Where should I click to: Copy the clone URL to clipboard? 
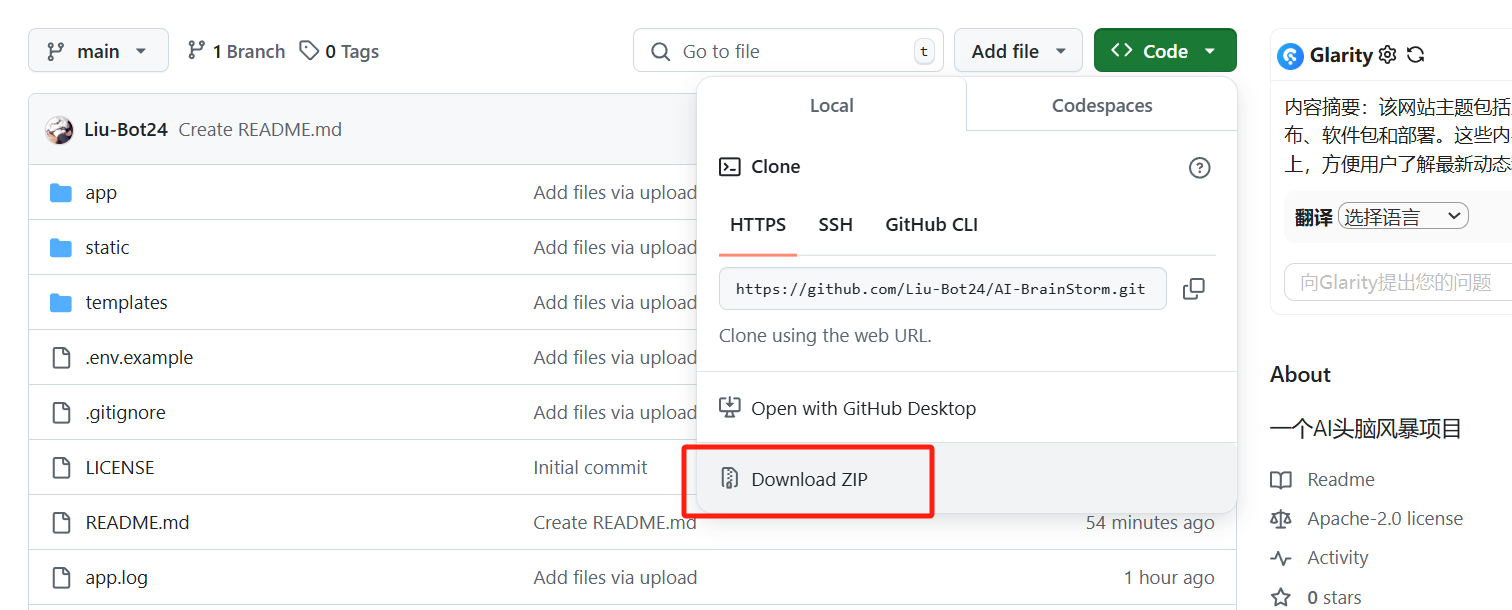point(1193,289)
